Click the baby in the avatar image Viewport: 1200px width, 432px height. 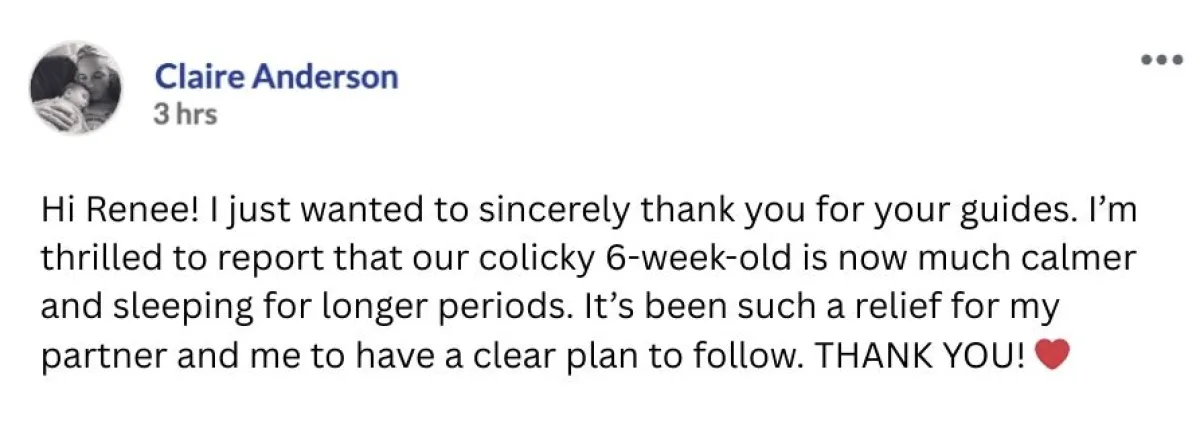pos(60,100)
